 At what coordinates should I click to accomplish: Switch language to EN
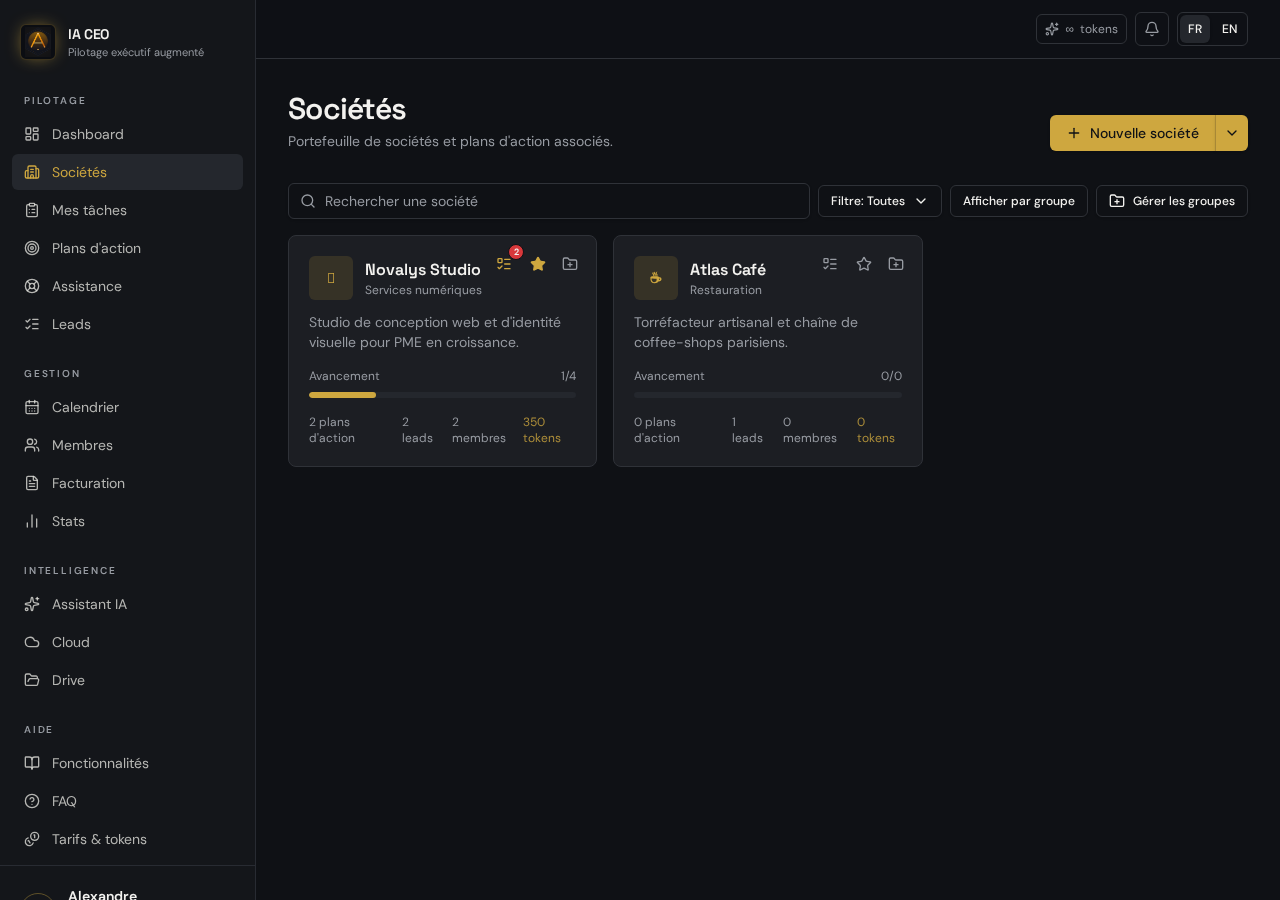[1230, 29]
